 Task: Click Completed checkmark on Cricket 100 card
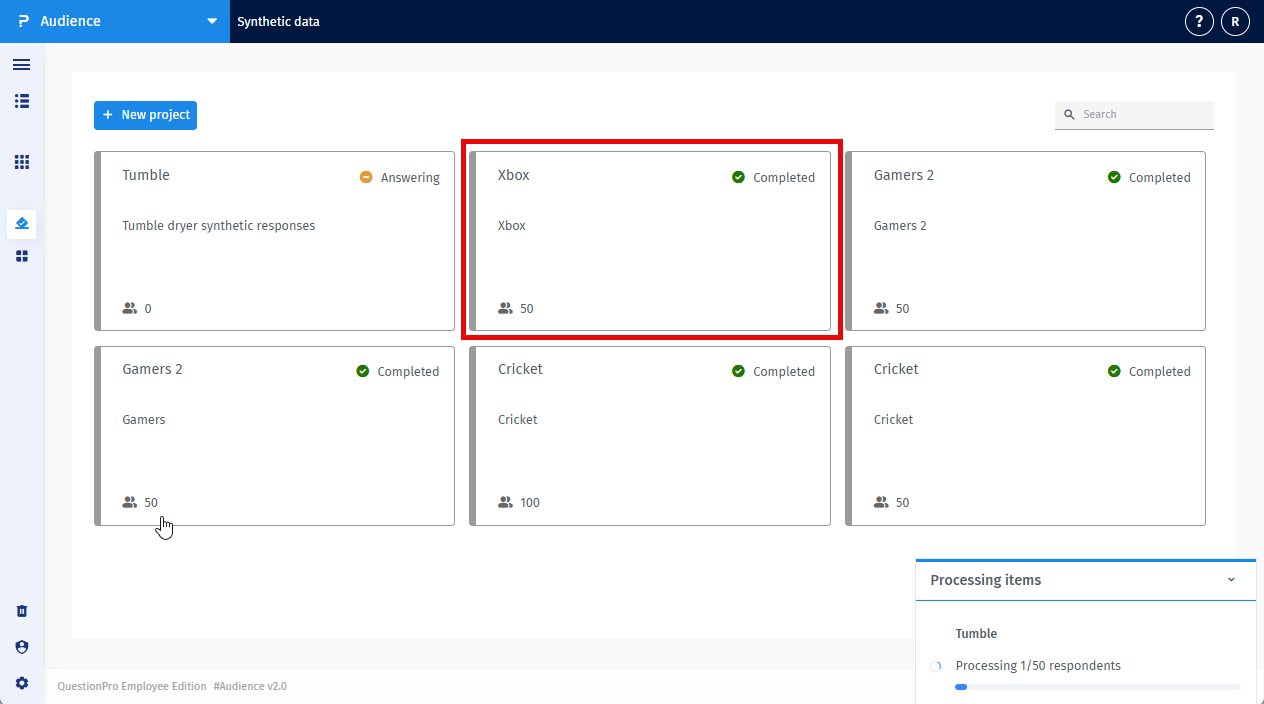pyautogui.click(x=738, y=371)
